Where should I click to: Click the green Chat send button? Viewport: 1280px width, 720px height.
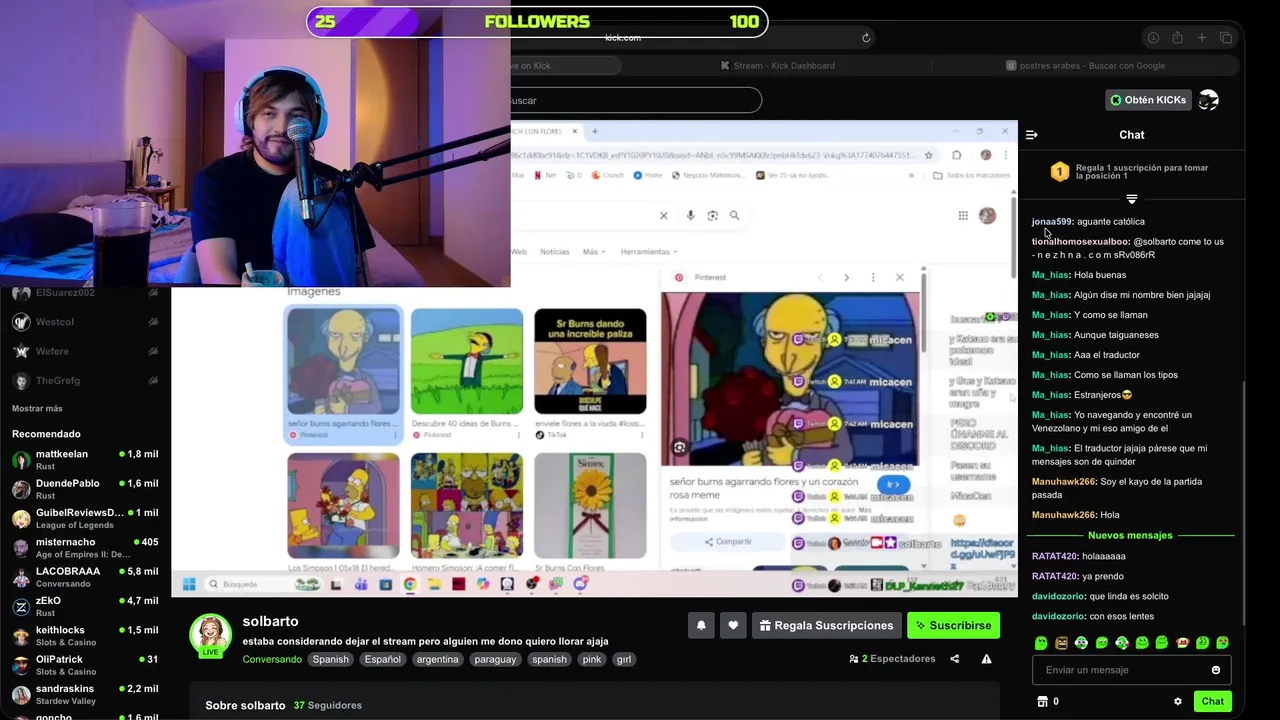[1212, 702]
